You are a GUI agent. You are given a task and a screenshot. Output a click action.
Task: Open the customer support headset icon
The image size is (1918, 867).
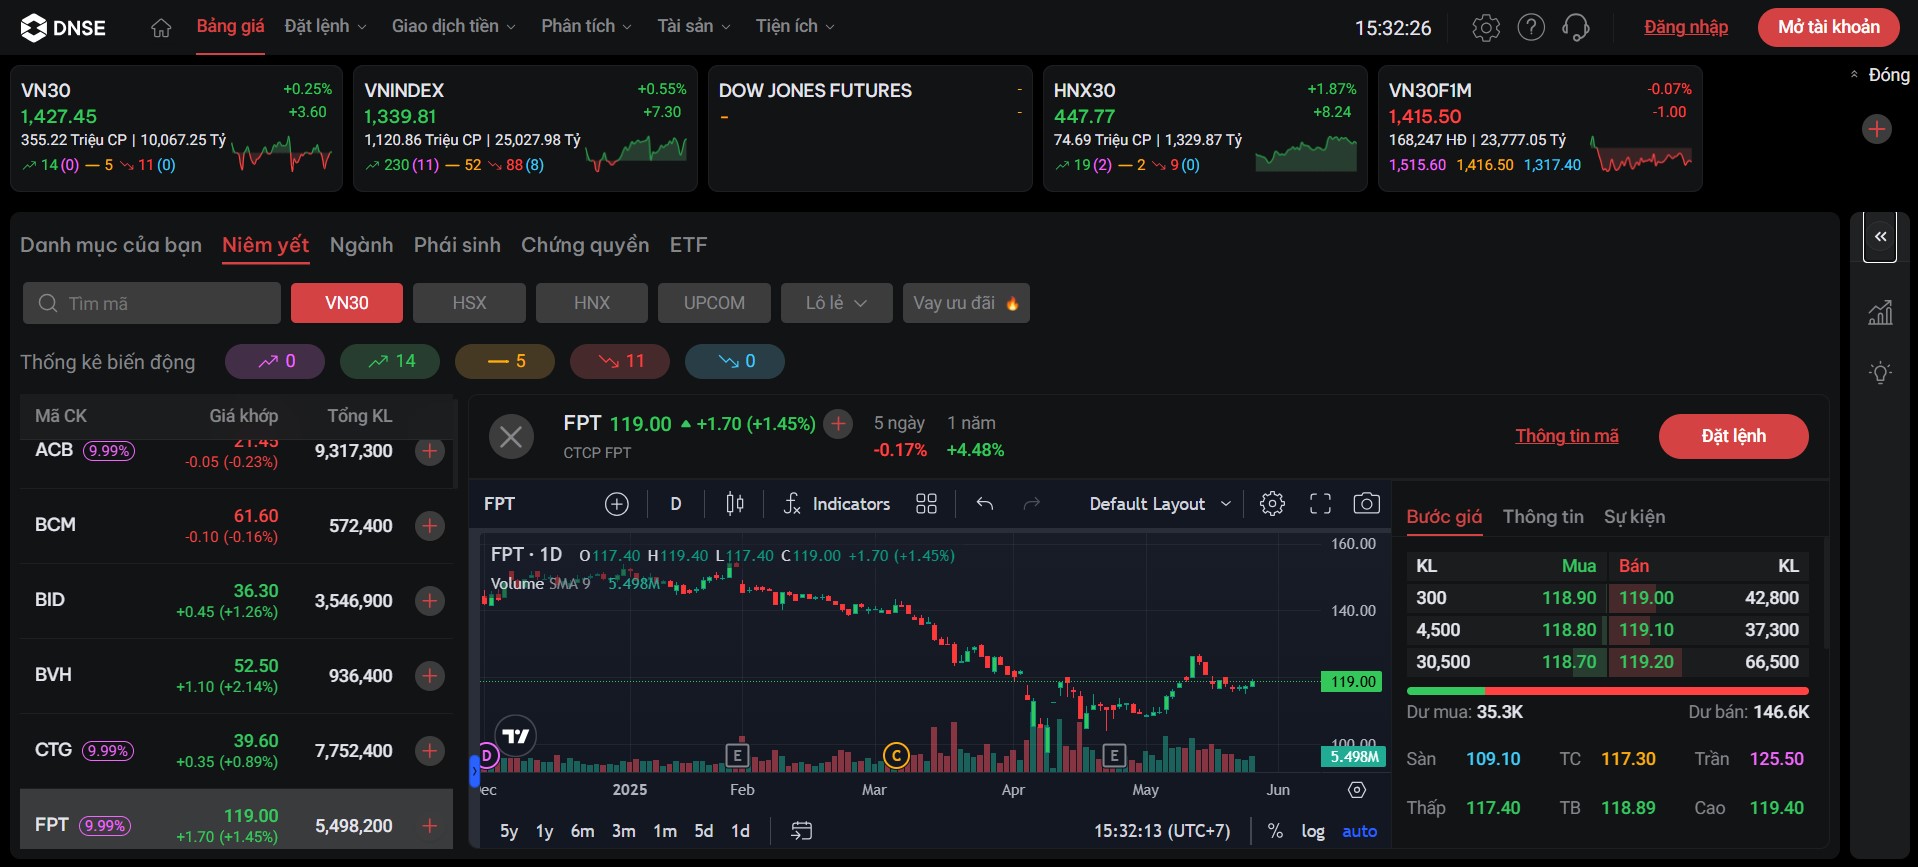coord(1576,28)
